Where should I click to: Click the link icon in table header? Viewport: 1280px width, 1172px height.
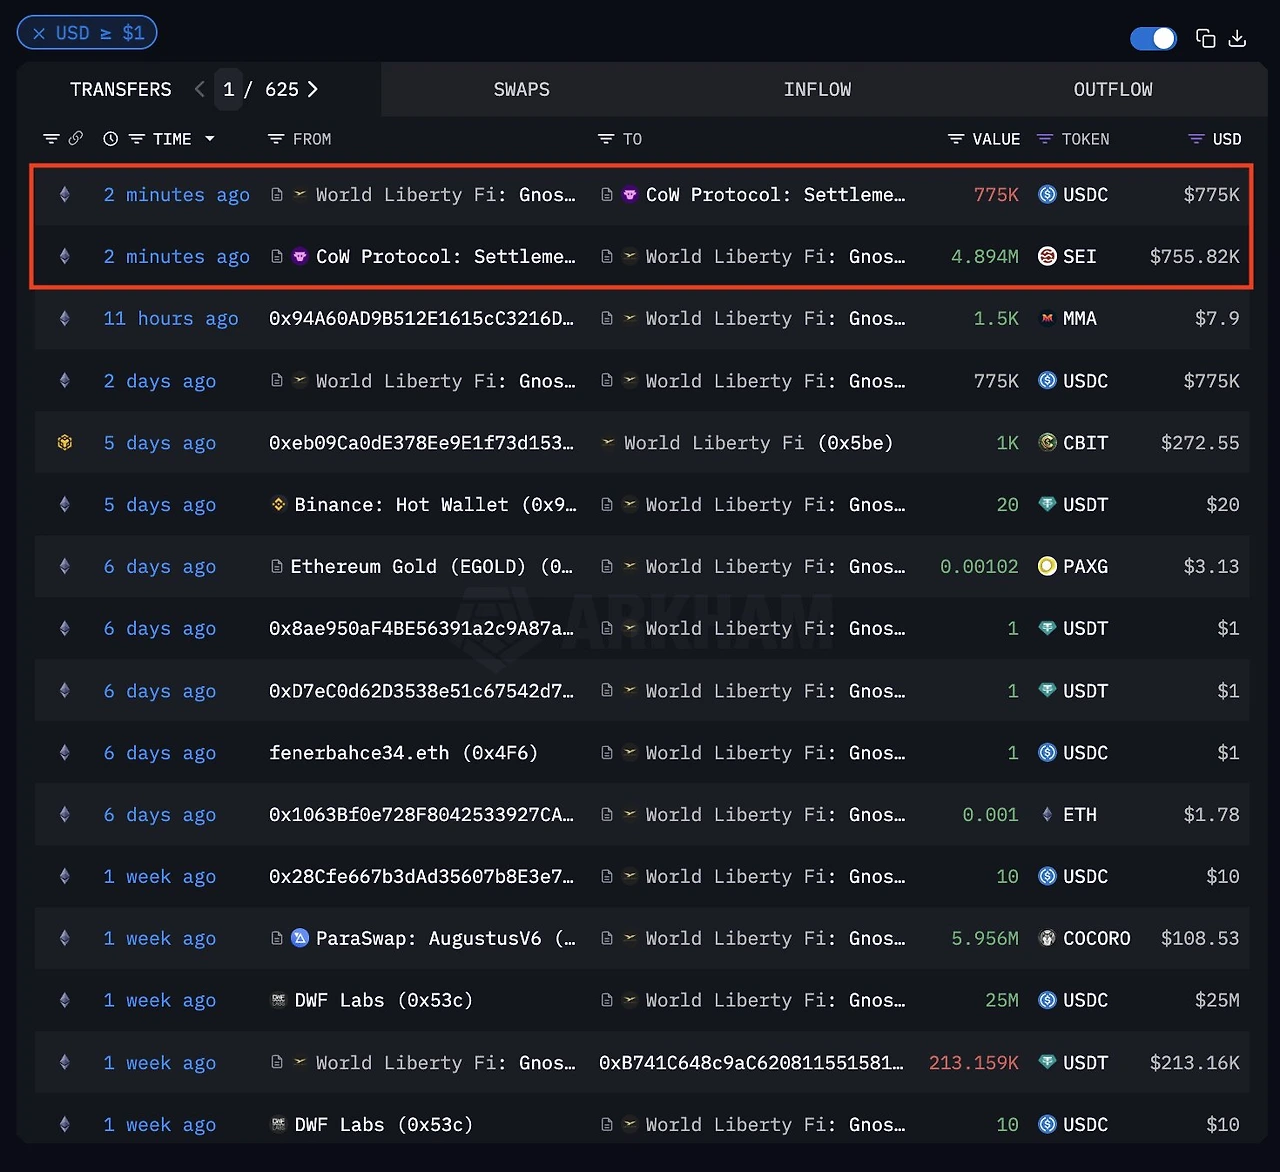click(75, 139)
